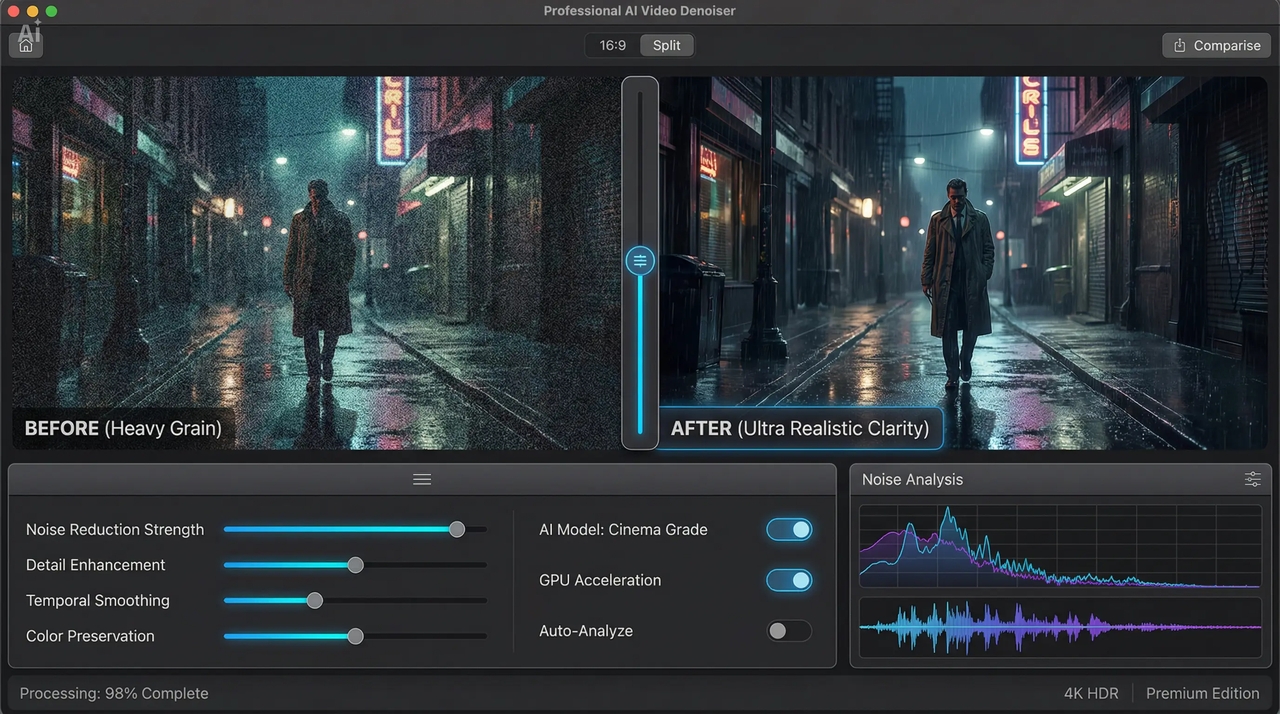
Task: Click the 4K HDR status label
Action: (1091, 693)
